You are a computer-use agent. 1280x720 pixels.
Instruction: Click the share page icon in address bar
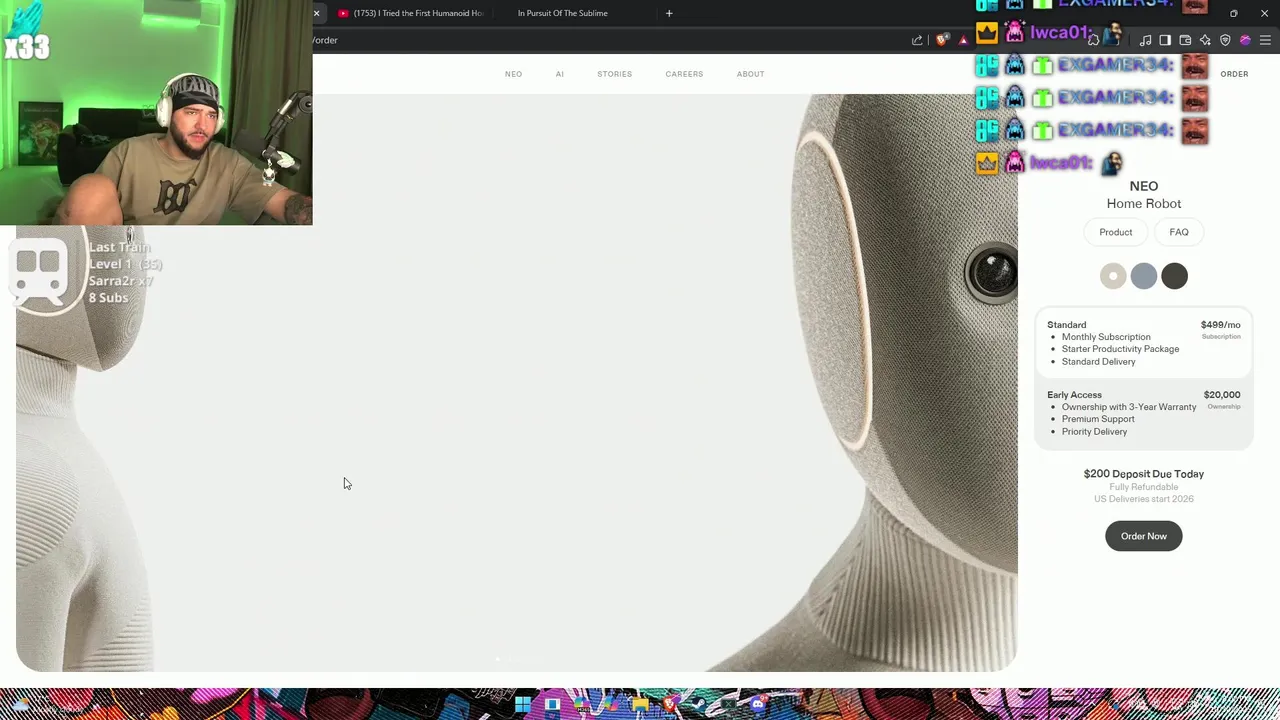point(917,40)
